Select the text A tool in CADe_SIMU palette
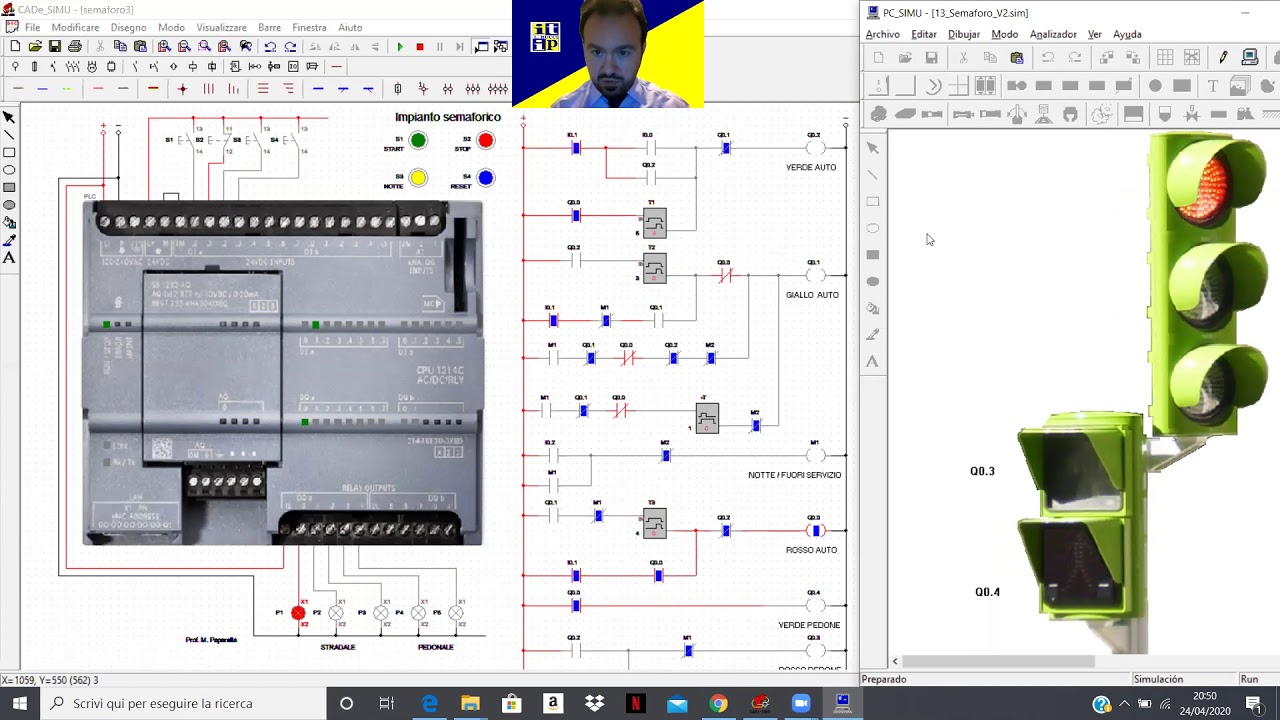 9,258
